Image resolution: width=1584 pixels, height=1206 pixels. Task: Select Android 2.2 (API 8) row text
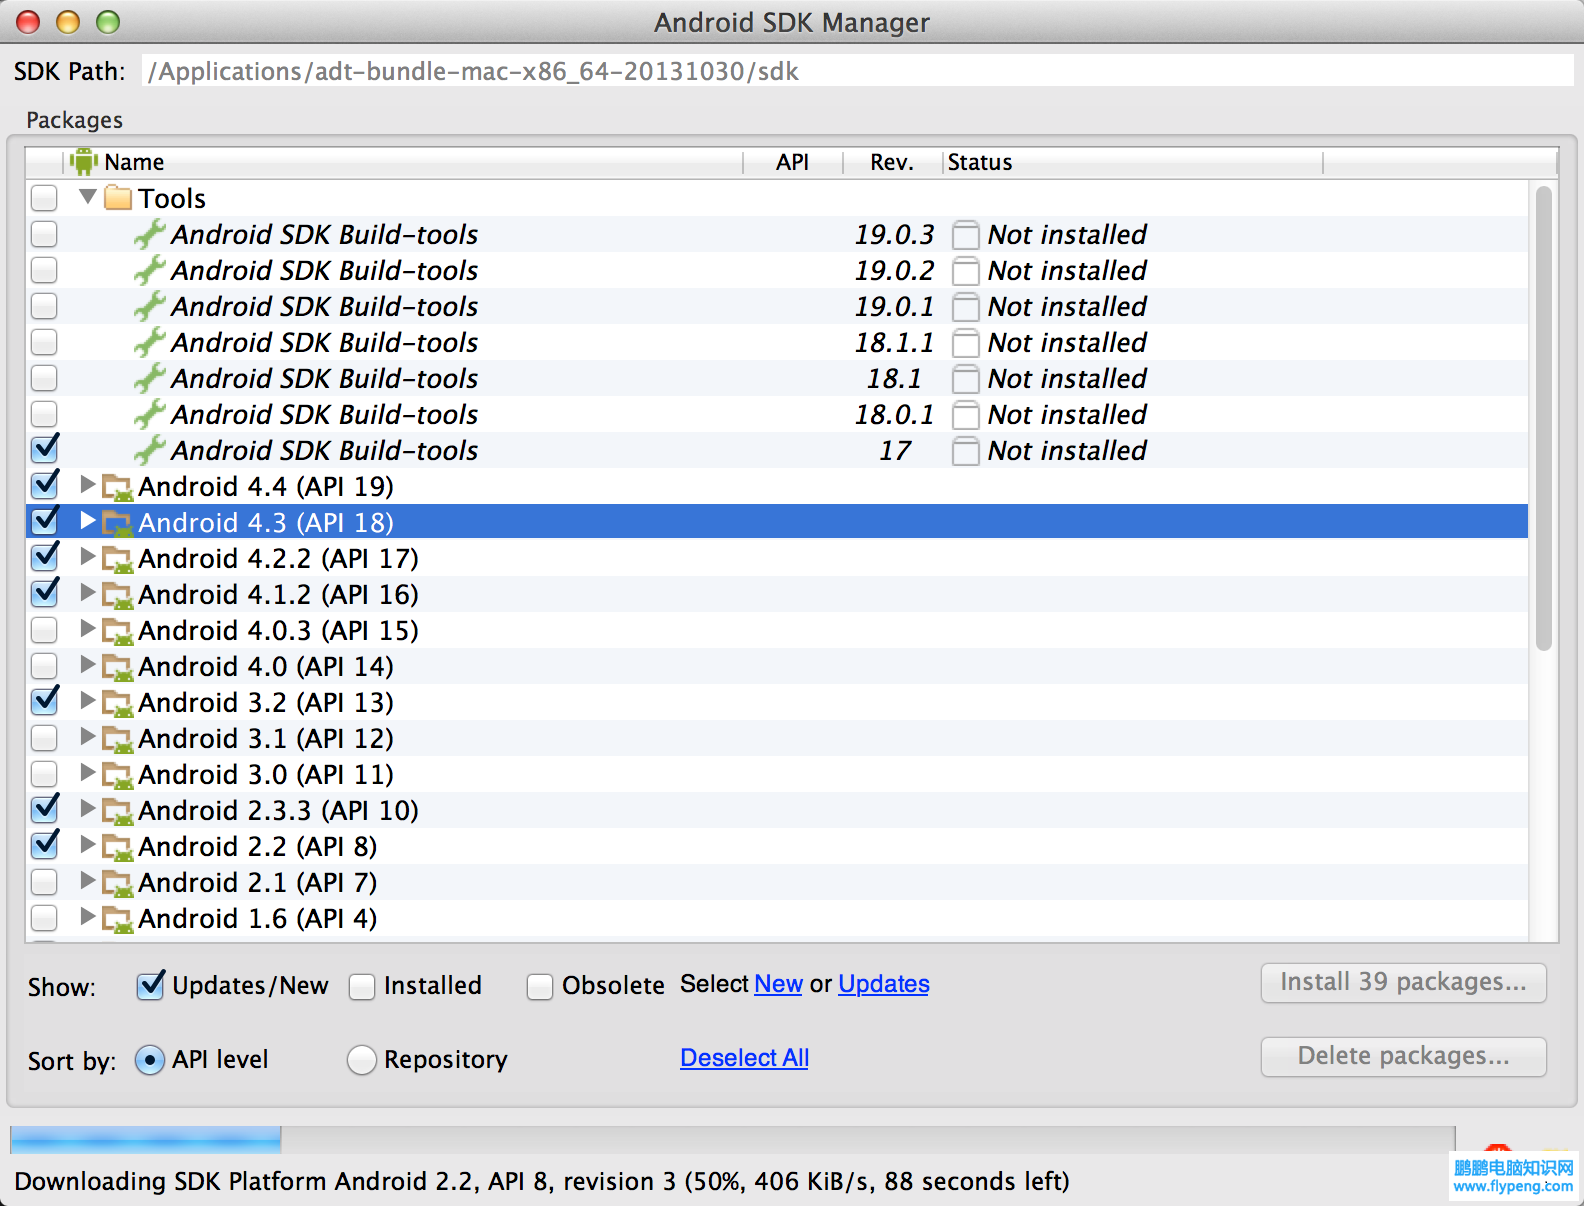257,846
